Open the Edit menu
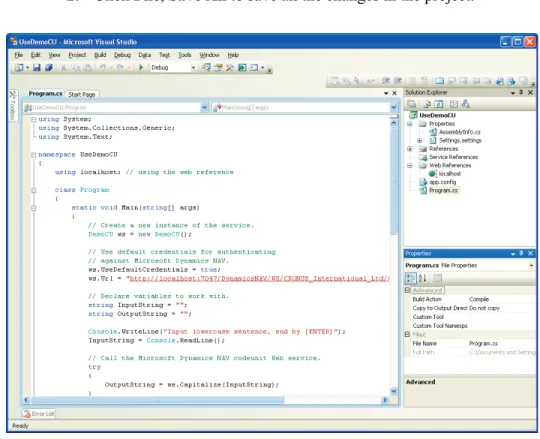Viewport: 540px width, 439px height. [x=35, y=55]
